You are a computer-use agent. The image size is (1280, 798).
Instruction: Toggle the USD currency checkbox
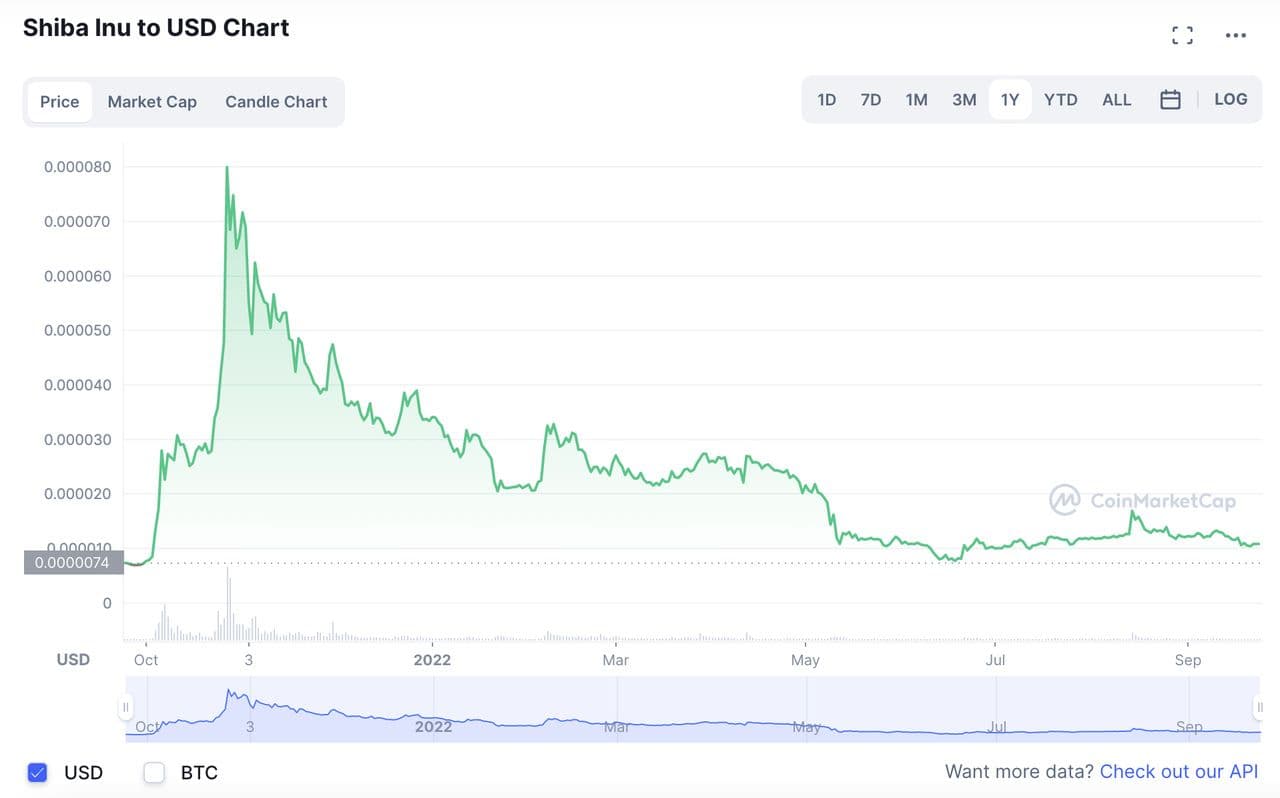coord(38,772)
